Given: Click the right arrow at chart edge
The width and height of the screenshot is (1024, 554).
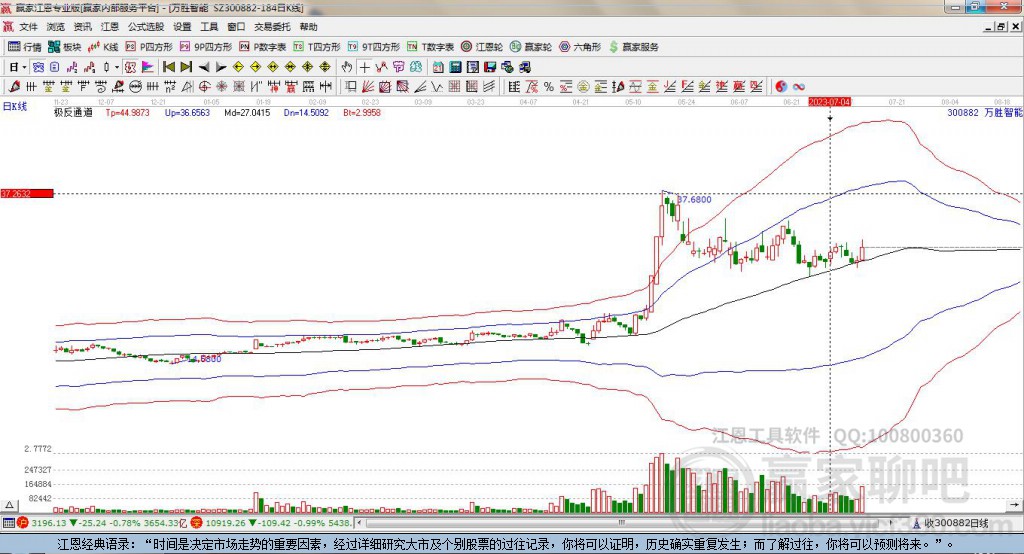Looking at the screenshot, I should [x=1014, y=504].
